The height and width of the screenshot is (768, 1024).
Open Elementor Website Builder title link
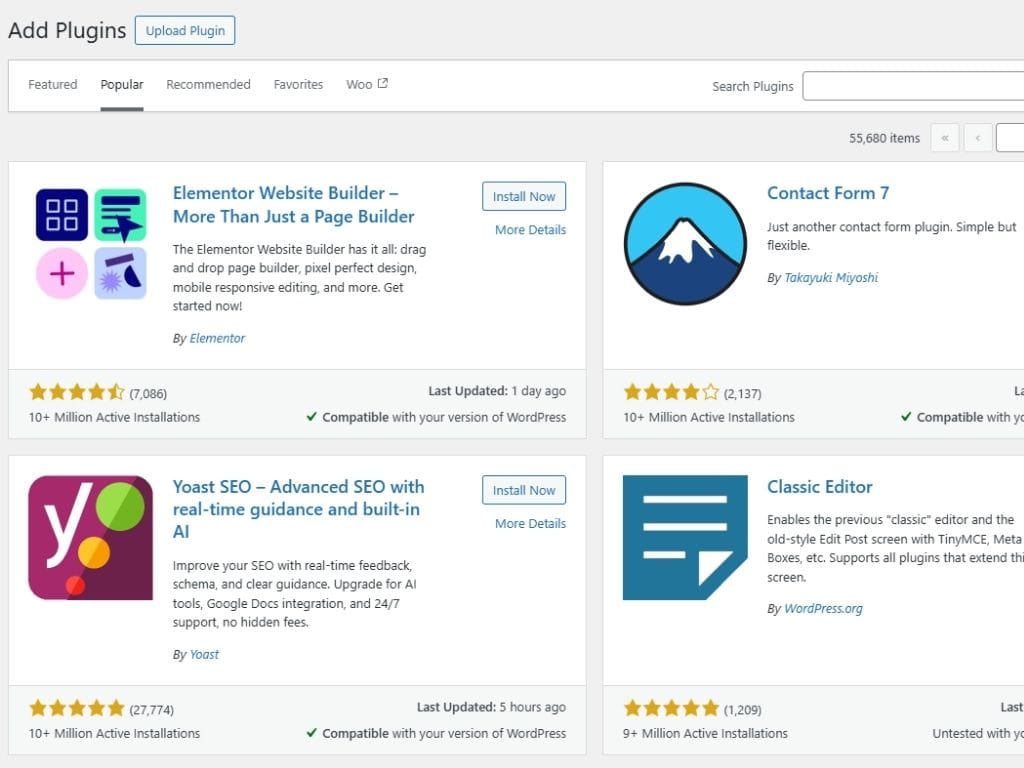tap(293, 204)
